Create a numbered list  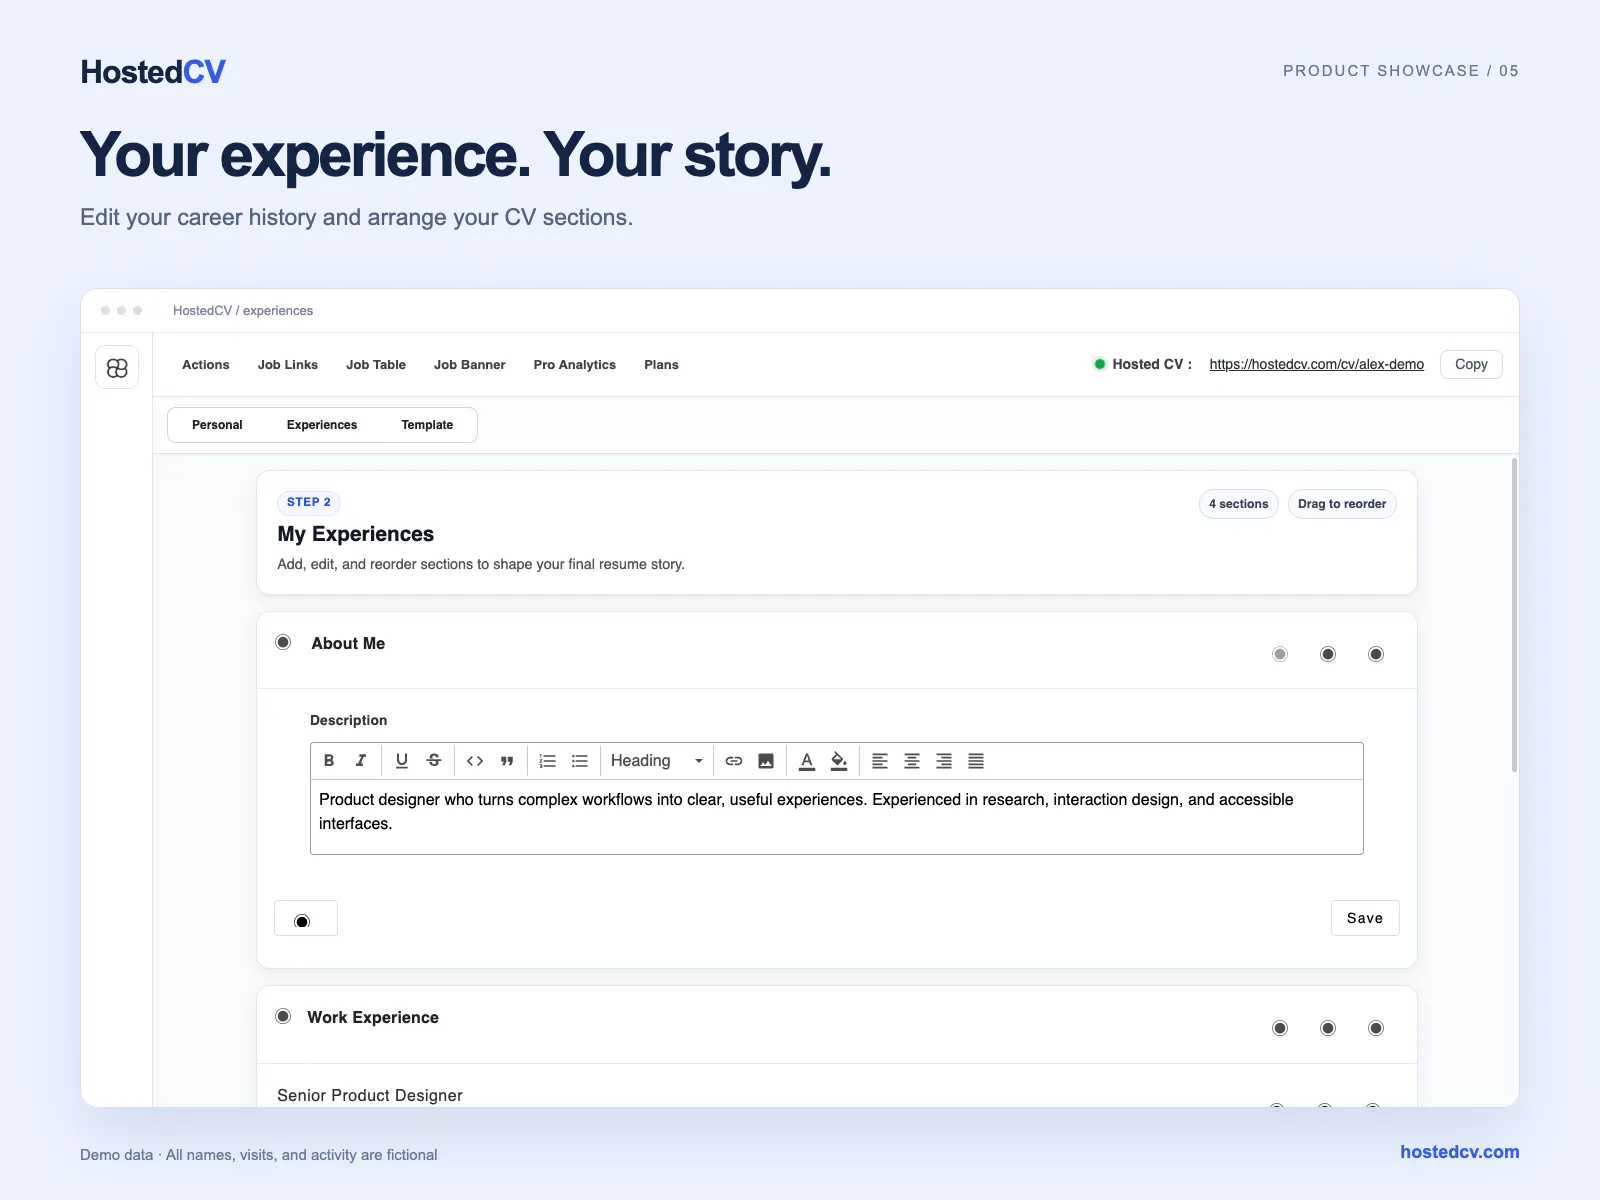click(548, 761)
